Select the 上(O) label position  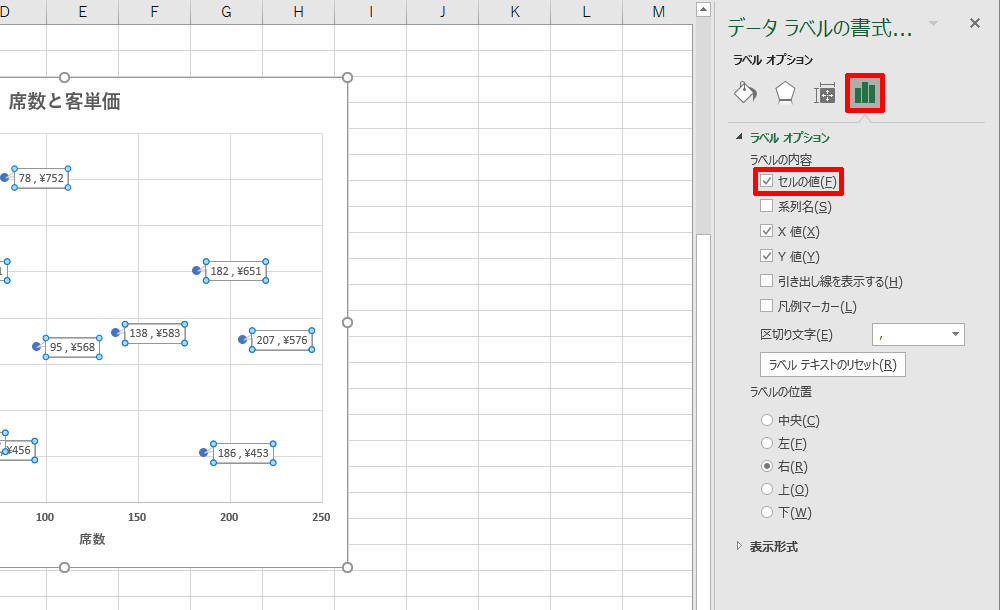click(x=767, y=489)
